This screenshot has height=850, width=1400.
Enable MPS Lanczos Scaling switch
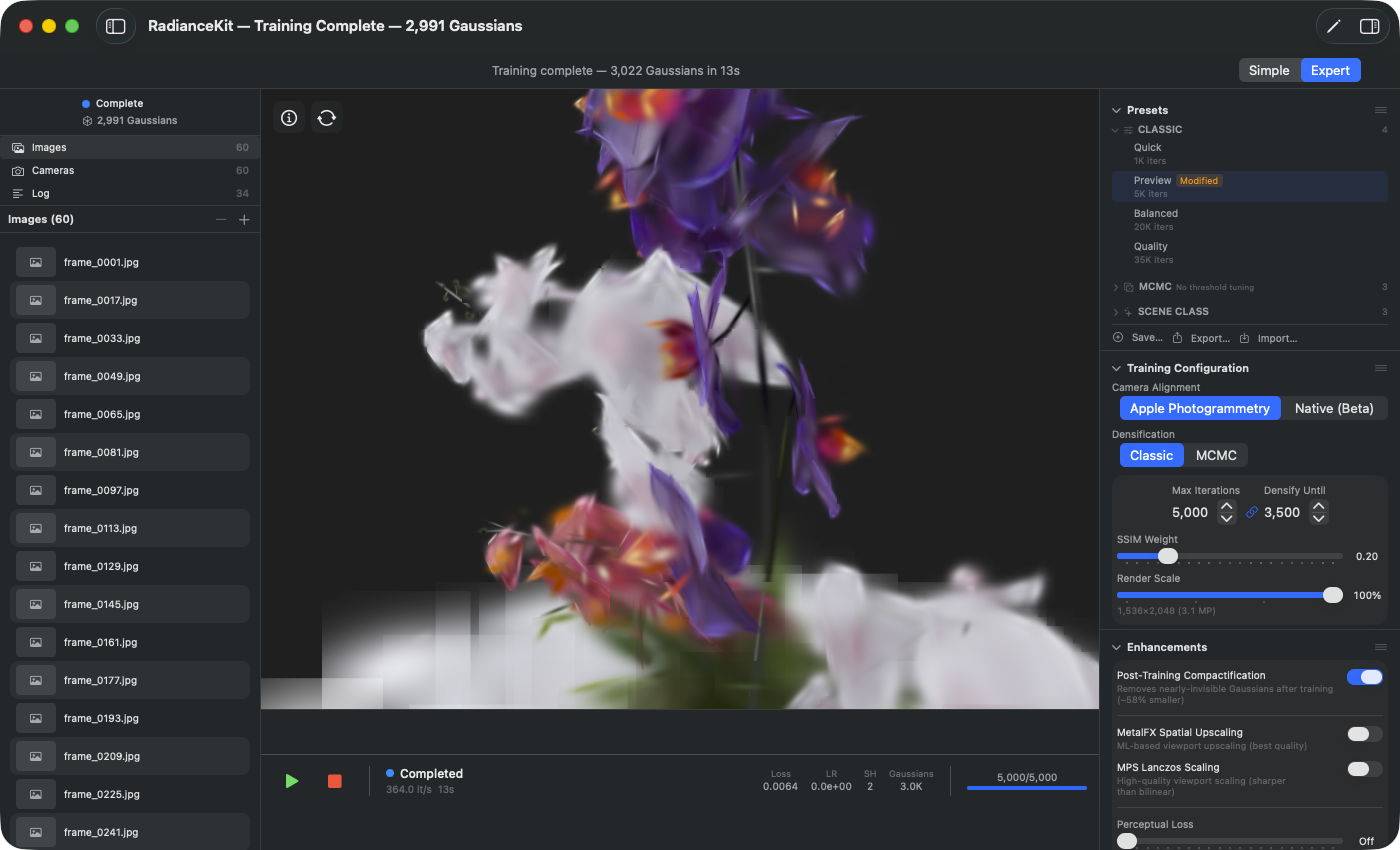[1365, 769]
